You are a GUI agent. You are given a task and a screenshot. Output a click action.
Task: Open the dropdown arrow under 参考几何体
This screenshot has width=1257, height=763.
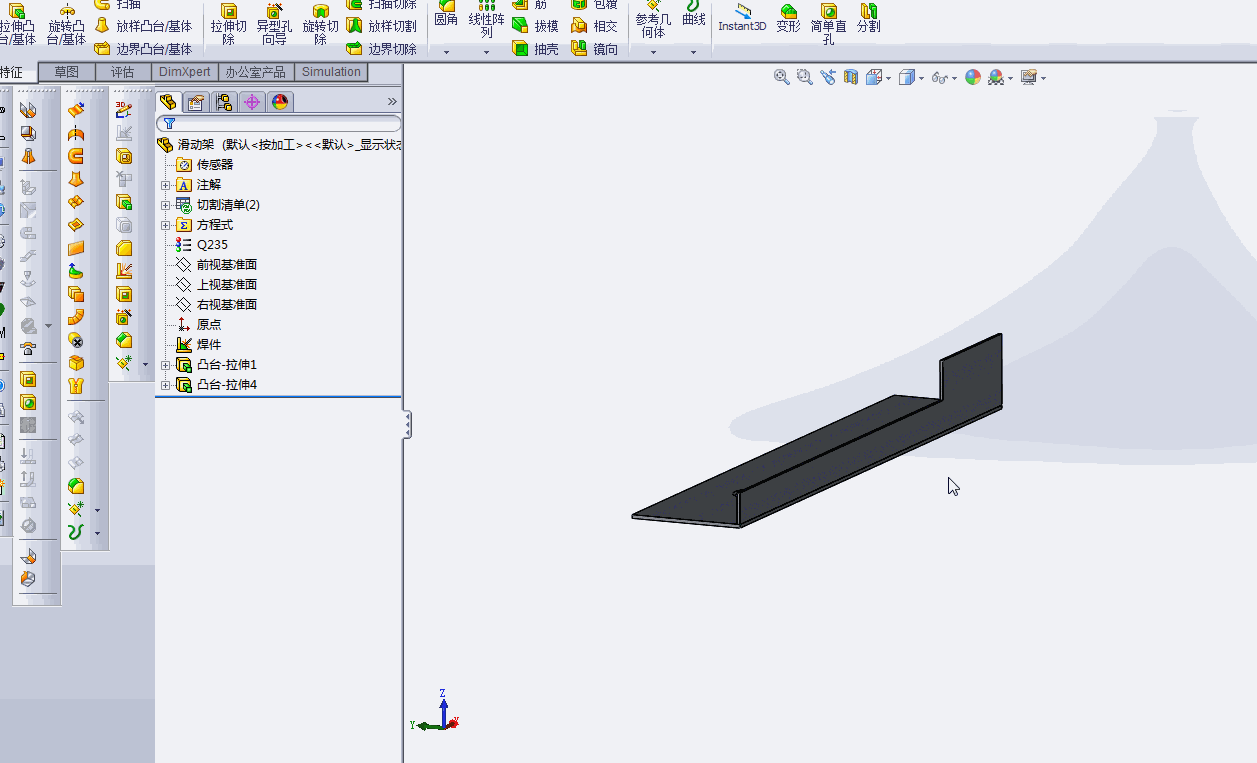(x=653, y=51)
